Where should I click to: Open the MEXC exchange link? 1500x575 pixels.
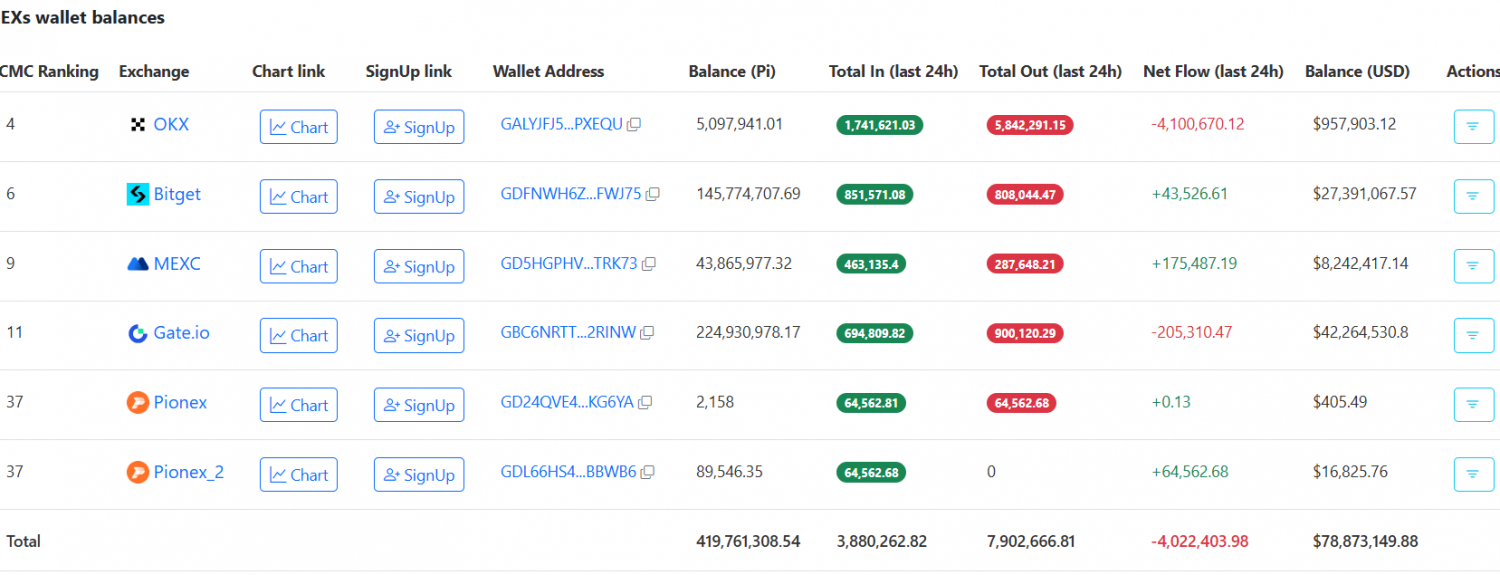(x=176, y=264)
